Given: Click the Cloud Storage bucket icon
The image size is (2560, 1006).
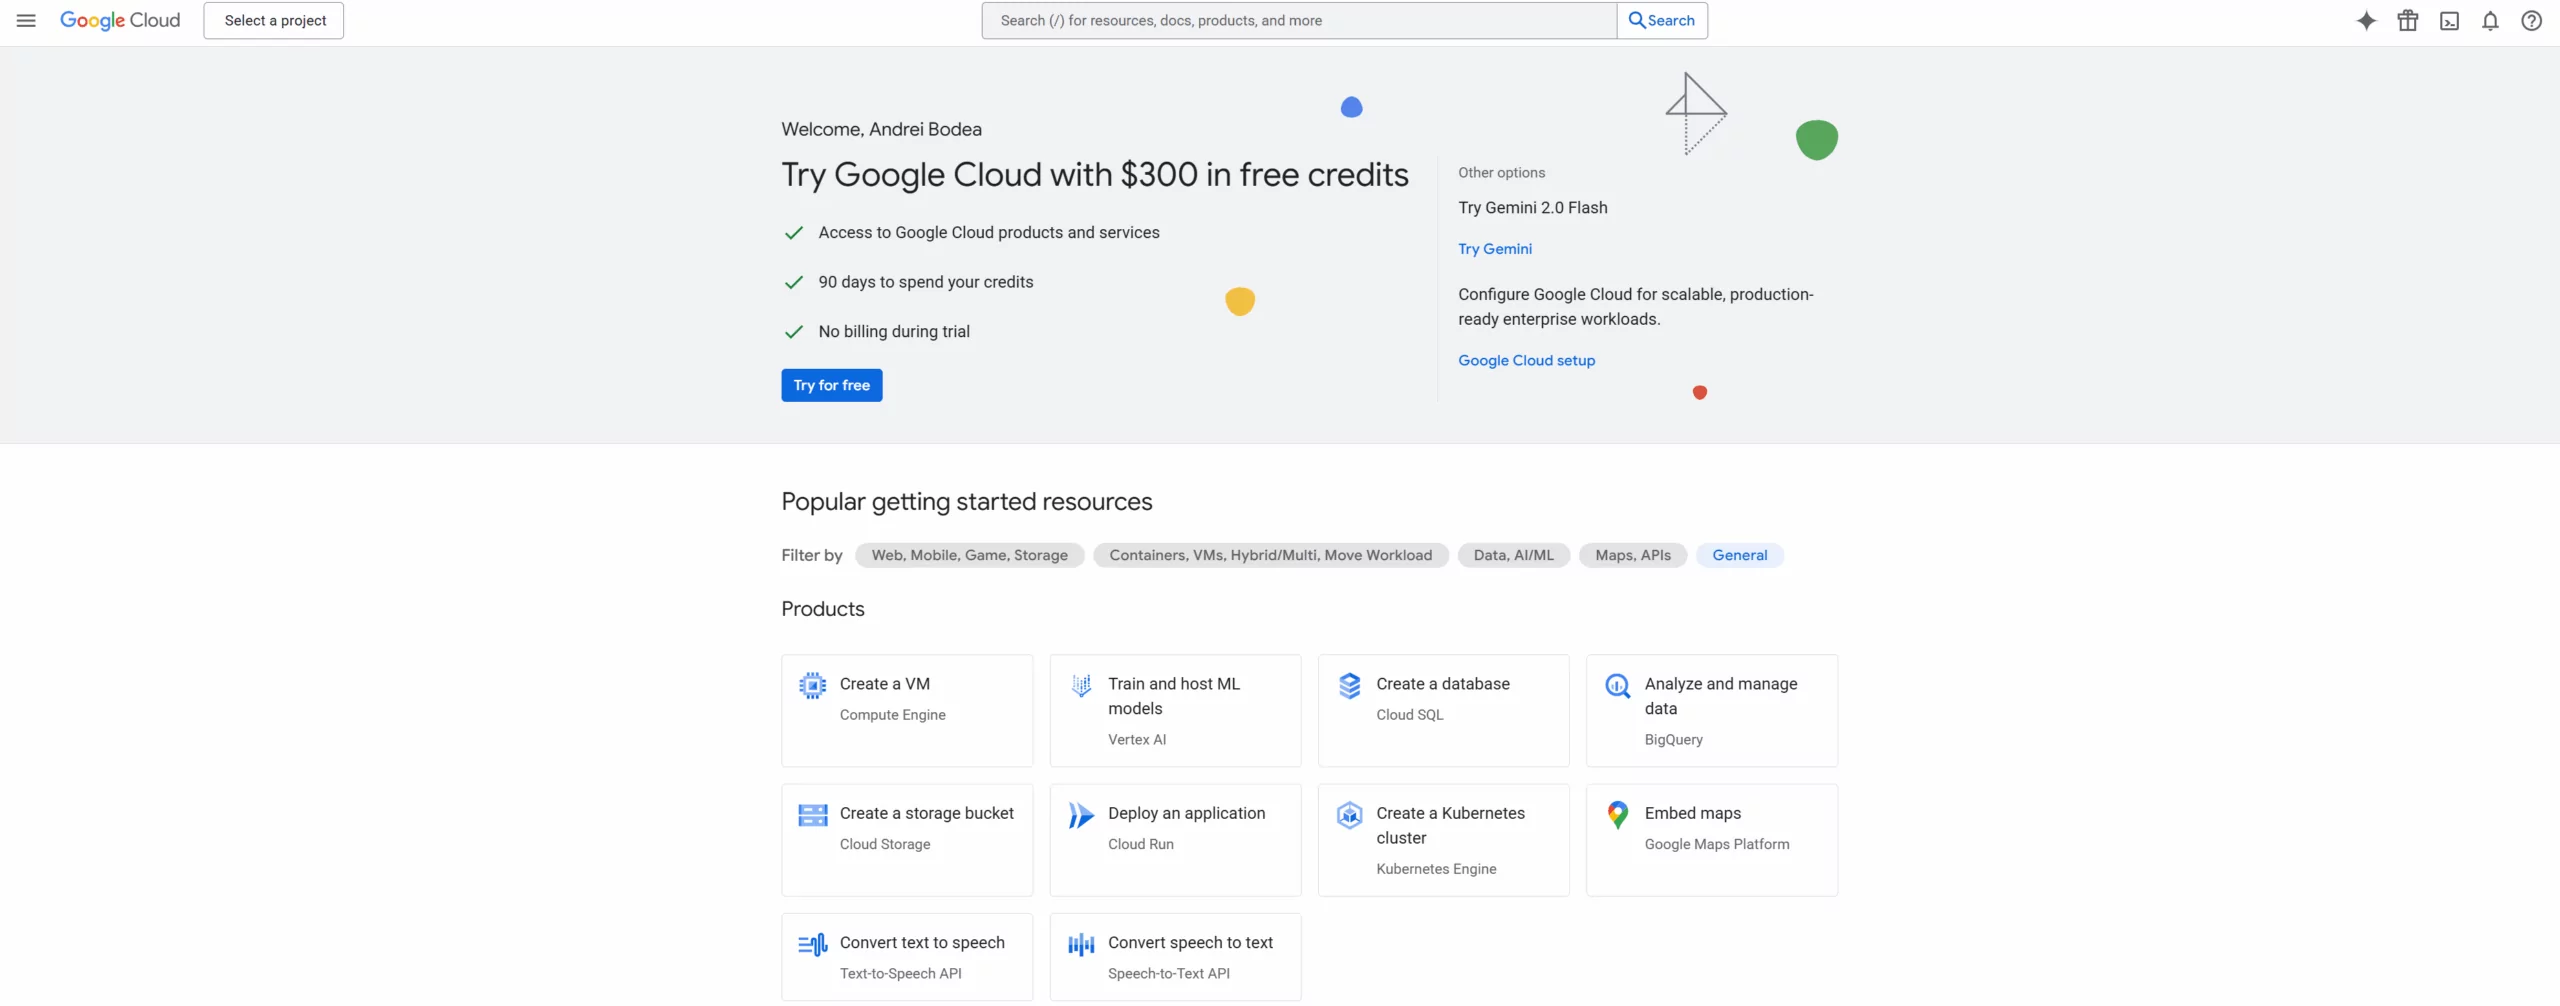Looking at the screenshot, I should [x=813, y=815].
